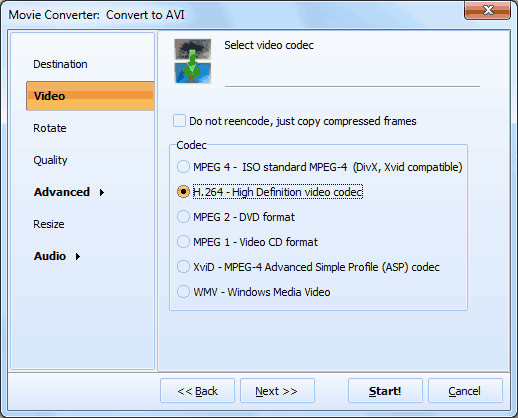Image resolution: width=518 pixels, height=418 pixels.
Task: Open the Destination page
Action: (x=60, y=64)
